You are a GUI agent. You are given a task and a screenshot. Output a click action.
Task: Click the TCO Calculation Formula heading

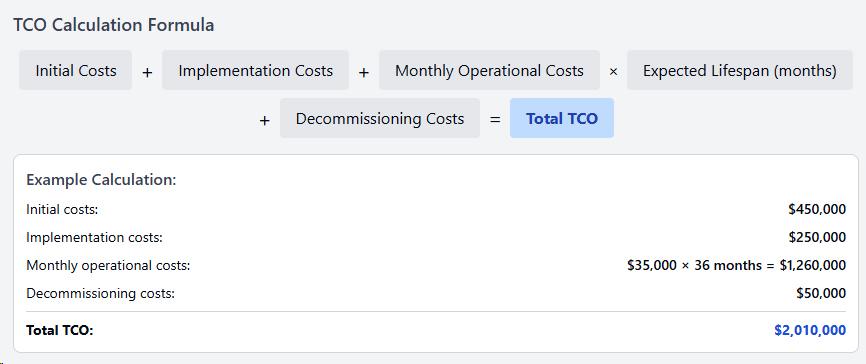tap(114, 25)
